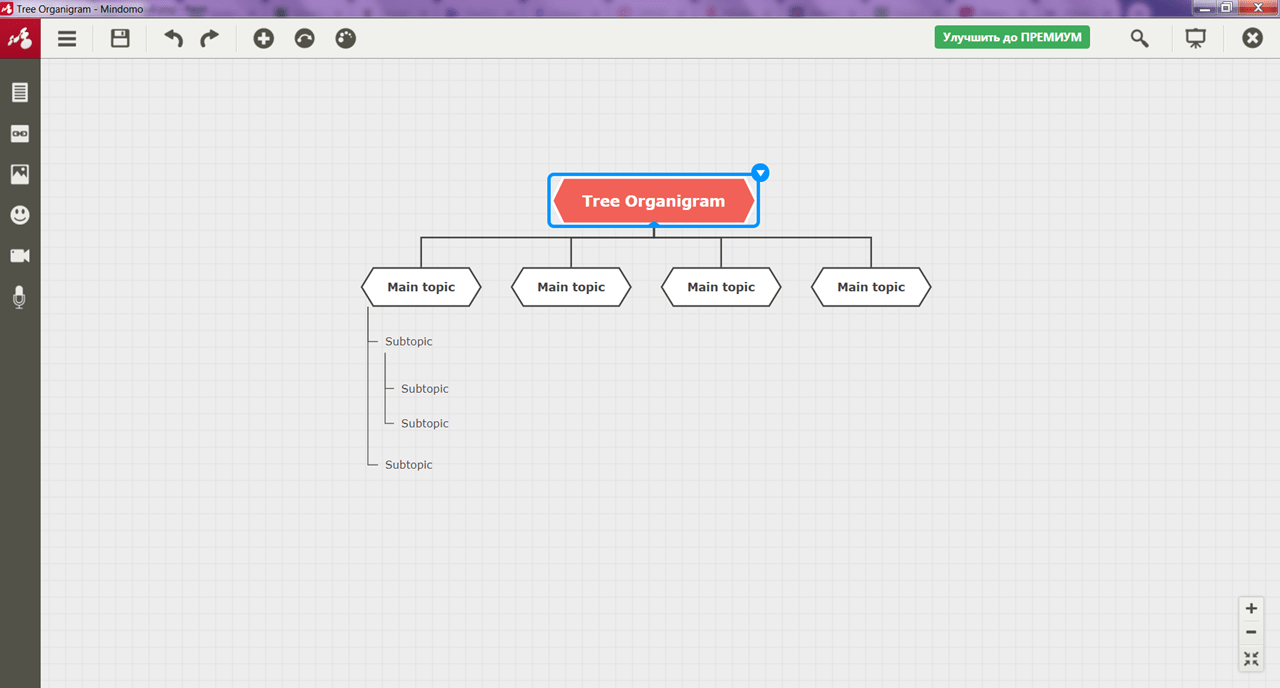
Task: Expand the Tree Organigram topic dropdown arrow
Action: click(x=760, y=173)
